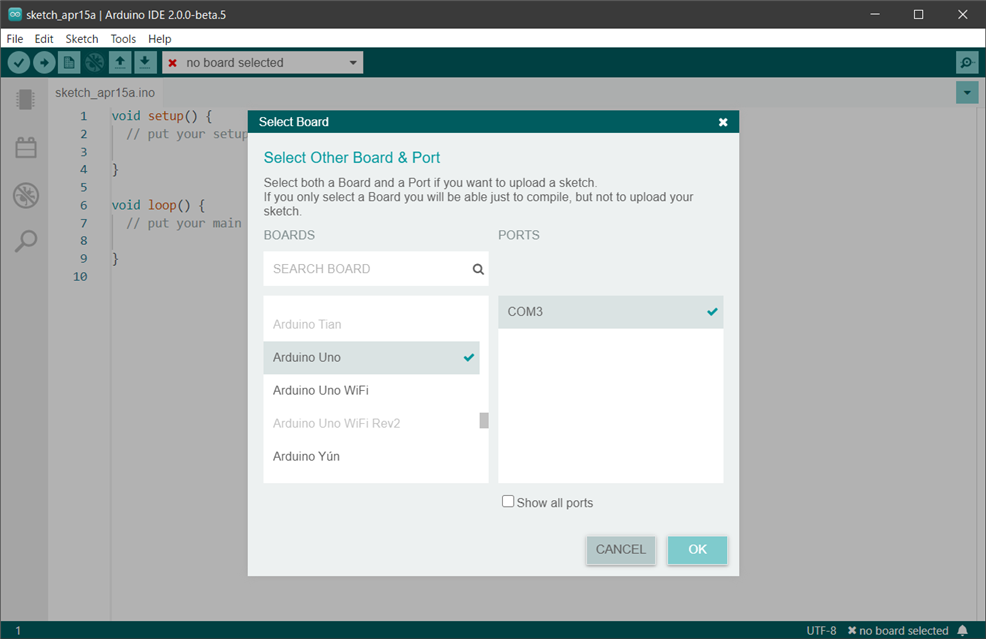Expand the editor tab options dropdown arrow
986x639 pixels.
tap(967, 92)
